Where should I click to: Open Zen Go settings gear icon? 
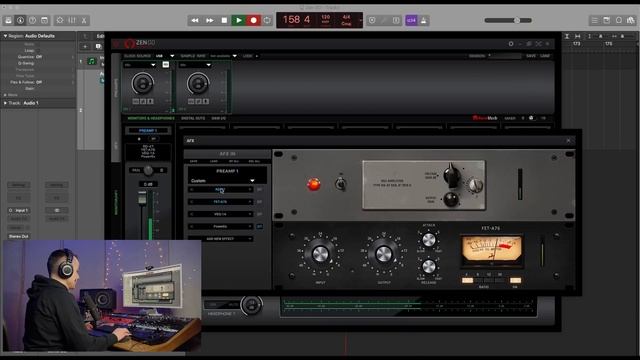pos(511,44)
